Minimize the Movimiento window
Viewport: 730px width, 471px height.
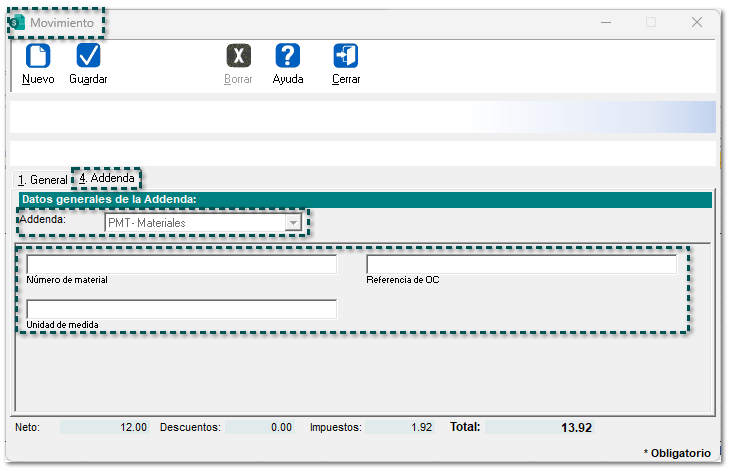click(605, 22)
